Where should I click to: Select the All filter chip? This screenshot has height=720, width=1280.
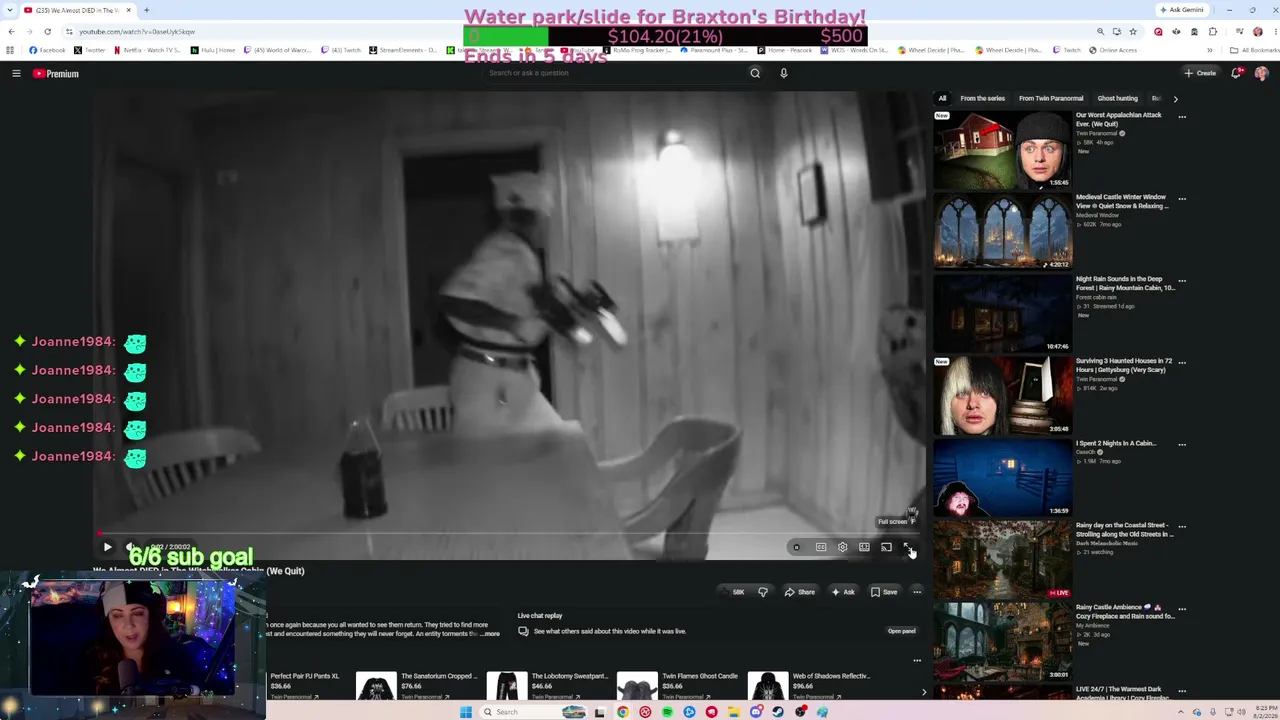(942, 99)
